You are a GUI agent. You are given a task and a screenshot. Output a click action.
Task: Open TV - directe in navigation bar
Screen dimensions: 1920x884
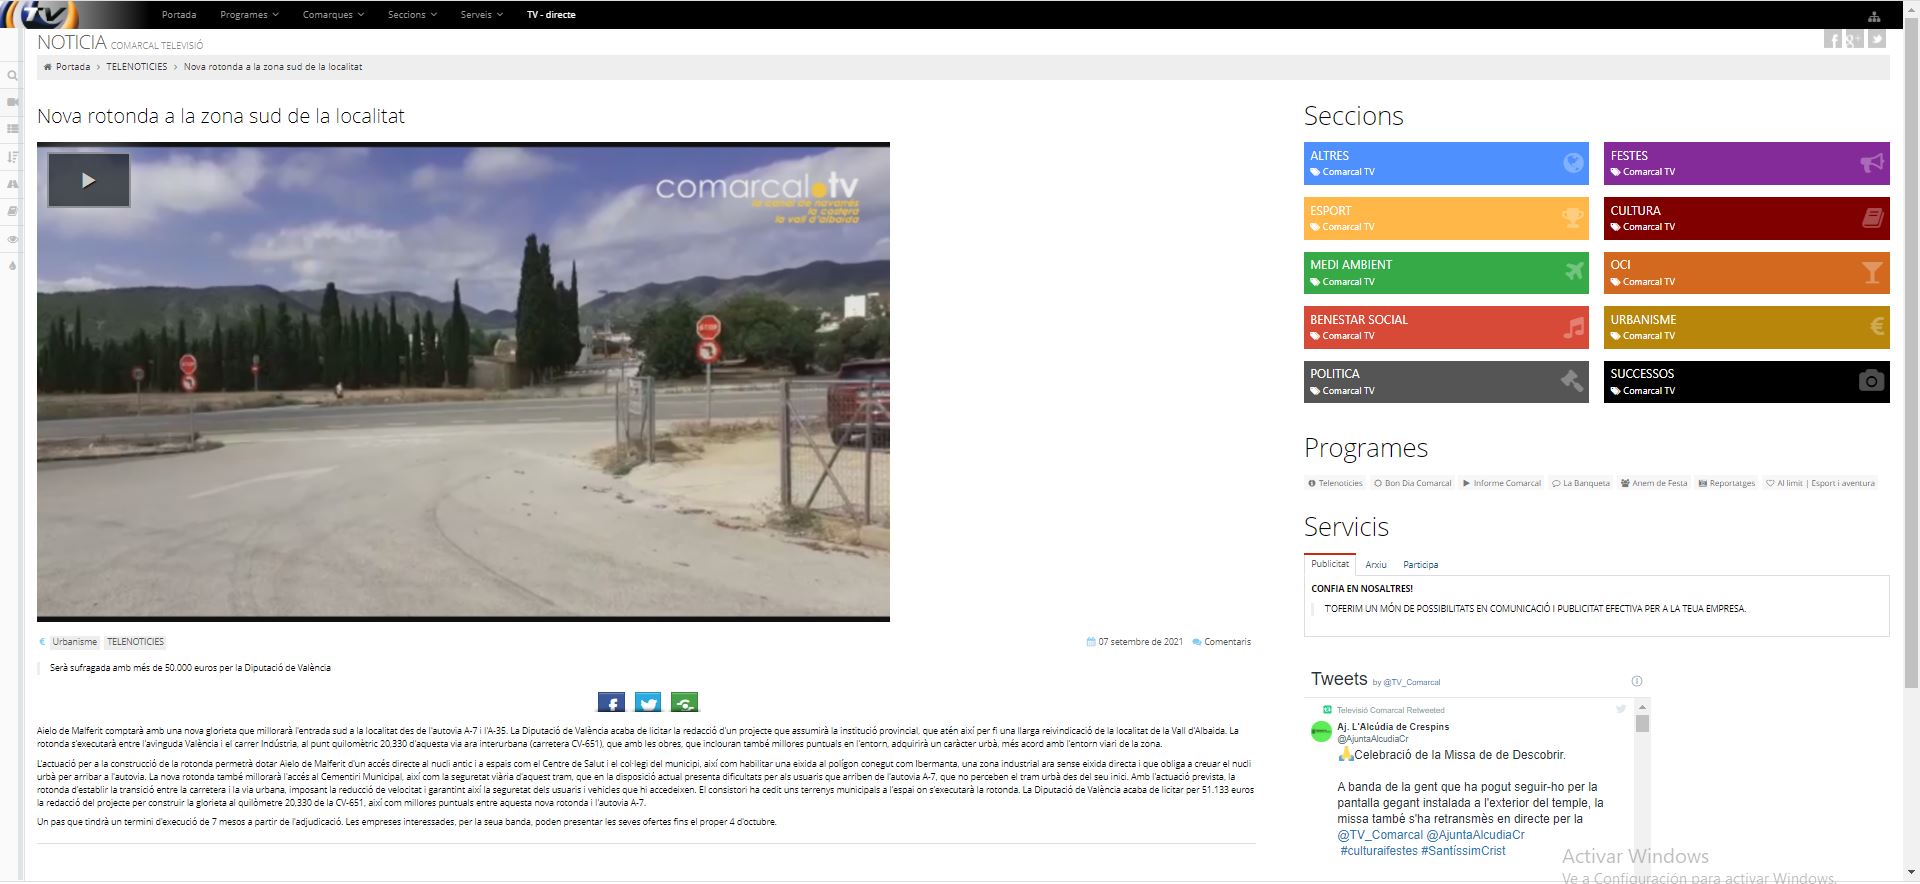point(551,15)
